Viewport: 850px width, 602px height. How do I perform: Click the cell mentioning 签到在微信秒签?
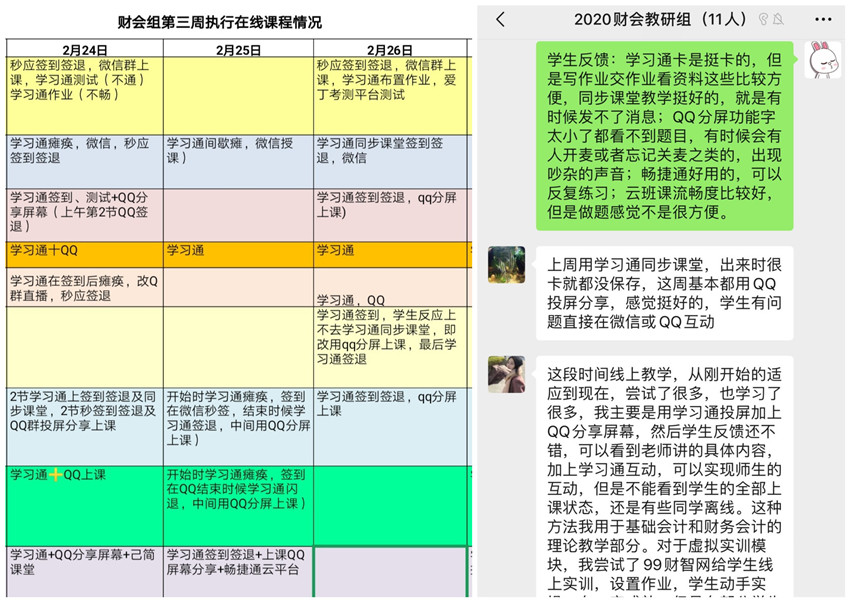(239, 426)
